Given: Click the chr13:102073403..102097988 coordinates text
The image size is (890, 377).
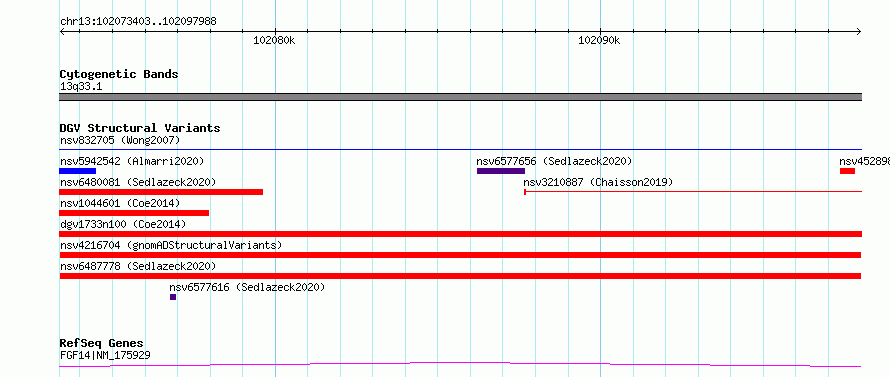Looking at the screenshot, I should coord(138,22).
